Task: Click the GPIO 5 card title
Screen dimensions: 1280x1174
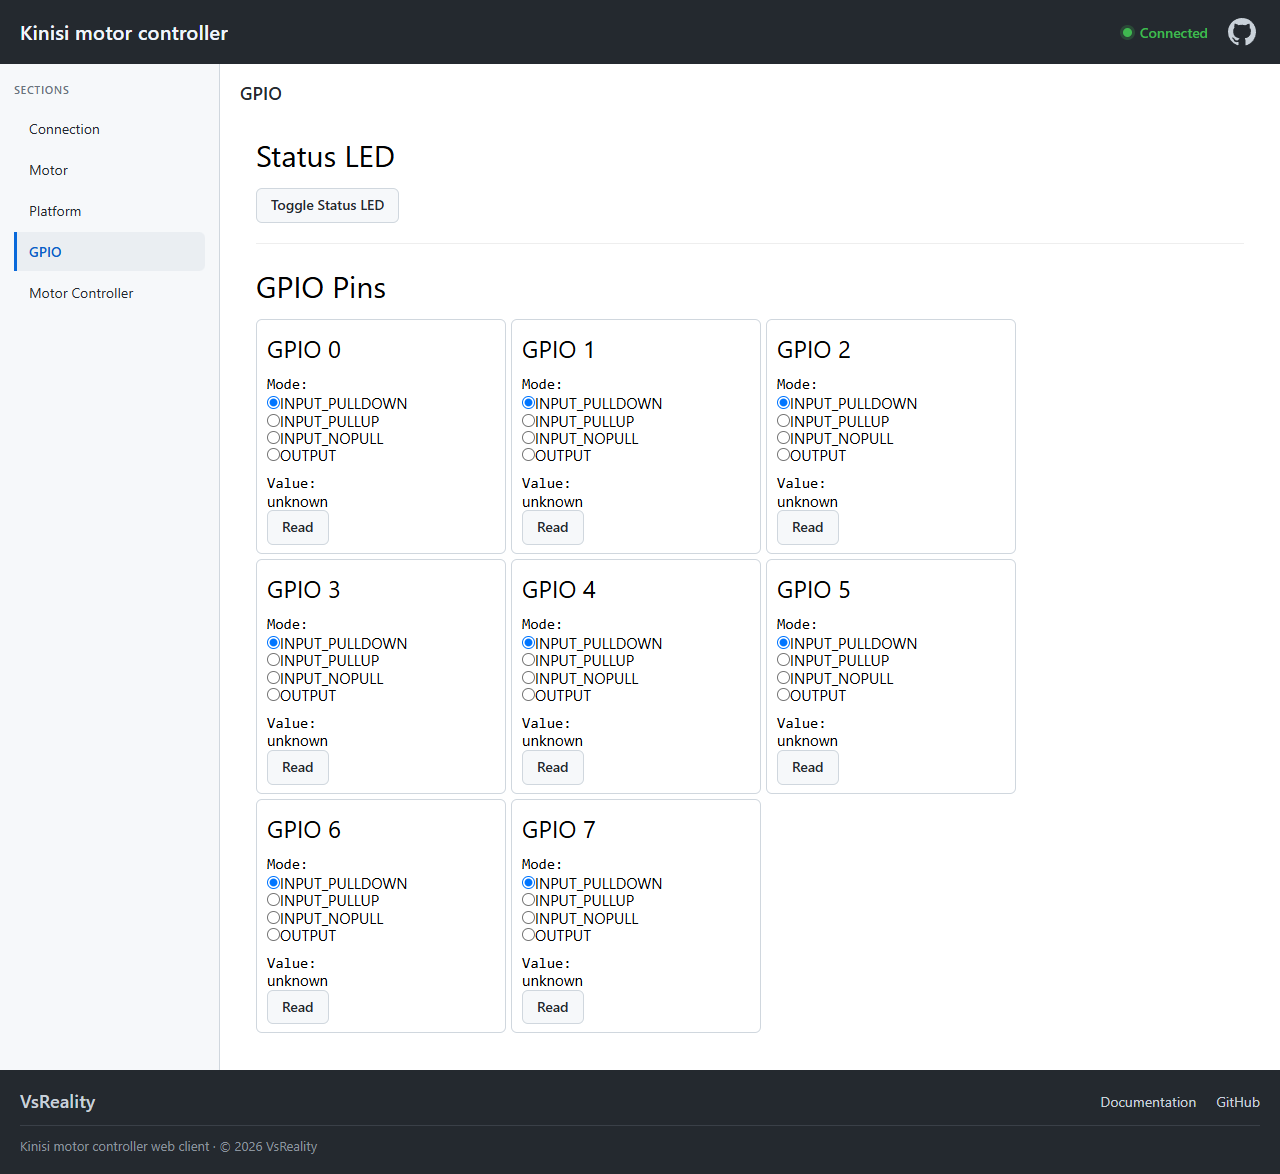Action: 814,590
